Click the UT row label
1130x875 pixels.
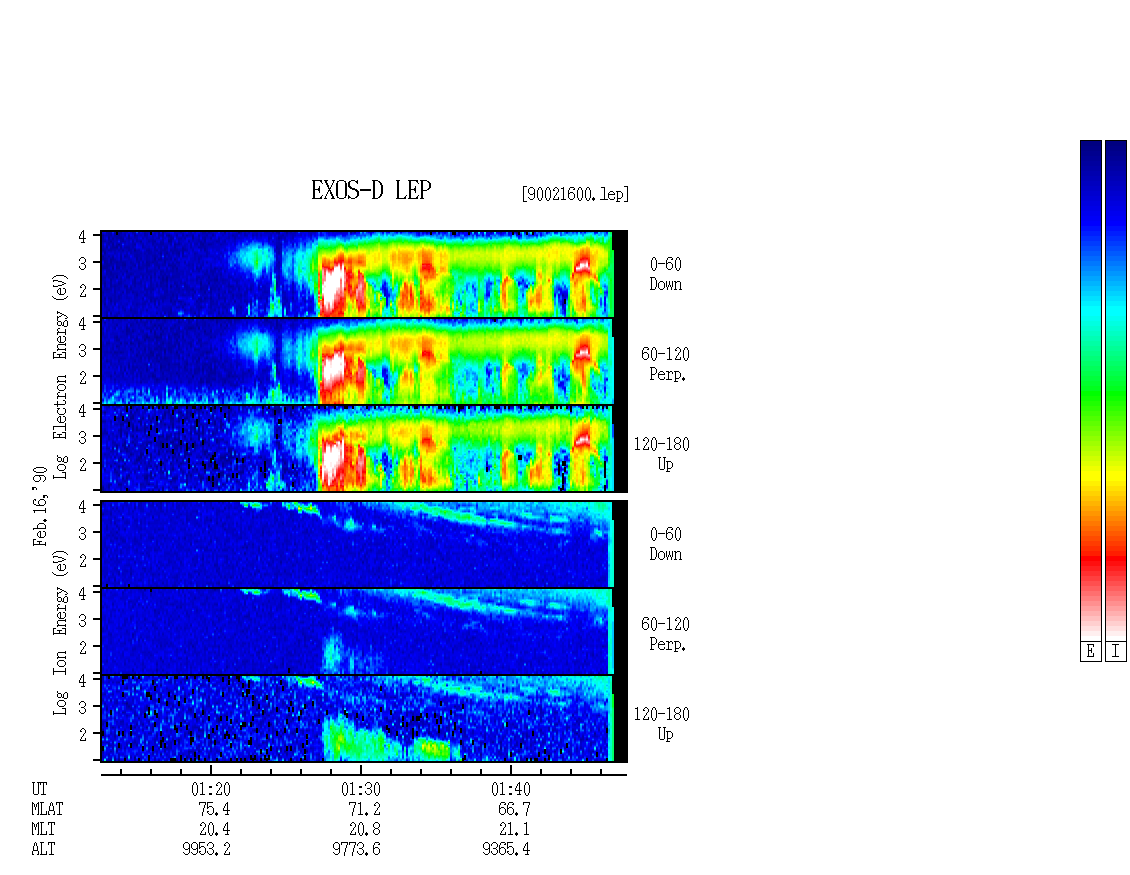click(x=39, y=789)
